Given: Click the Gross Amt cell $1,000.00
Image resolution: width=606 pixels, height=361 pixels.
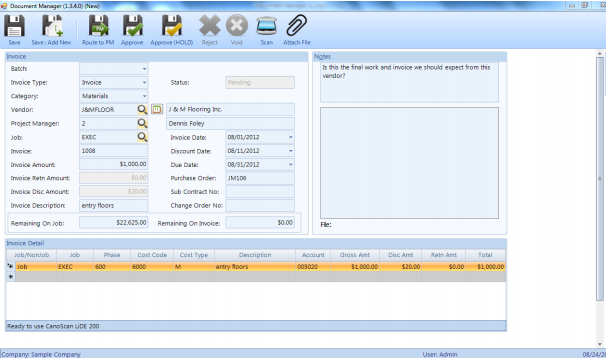Looking at the screenshot, I should click(x=355, y=267).
